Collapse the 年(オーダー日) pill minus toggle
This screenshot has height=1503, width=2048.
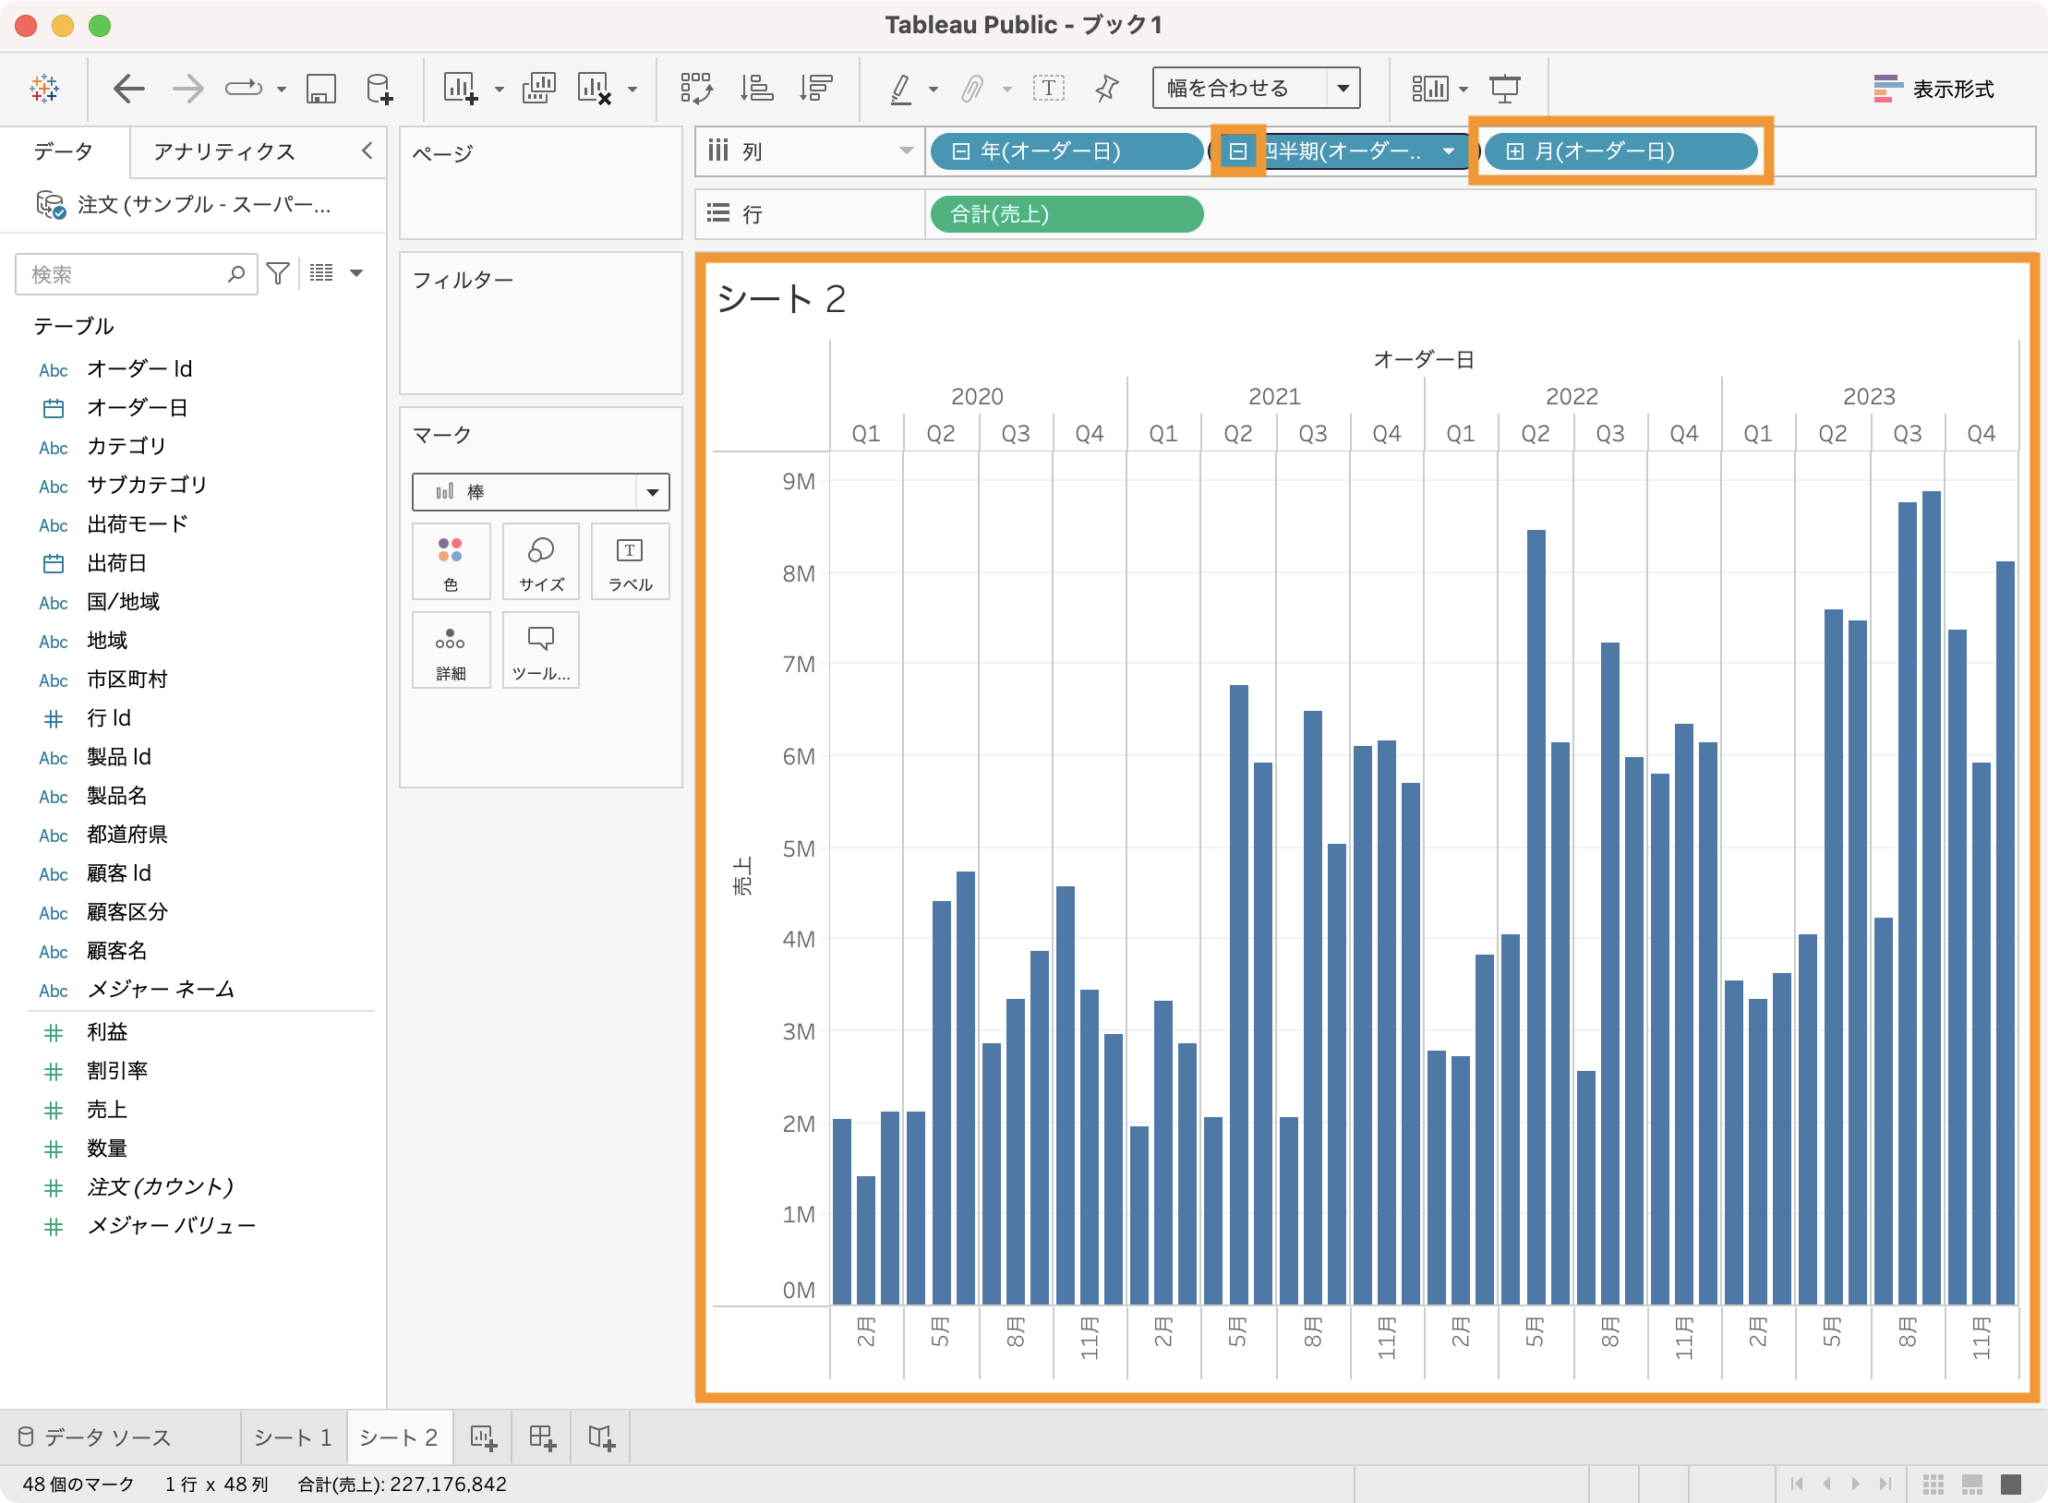point(960,151)
